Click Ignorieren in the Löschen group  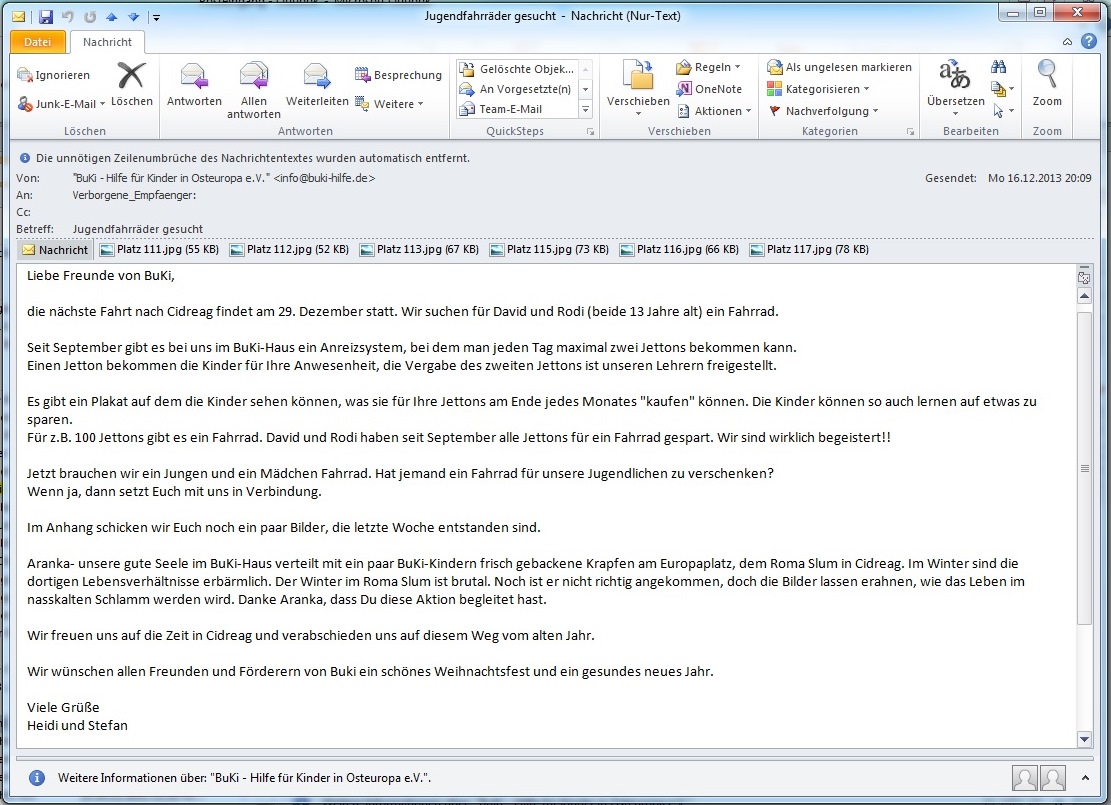(54, 75)
